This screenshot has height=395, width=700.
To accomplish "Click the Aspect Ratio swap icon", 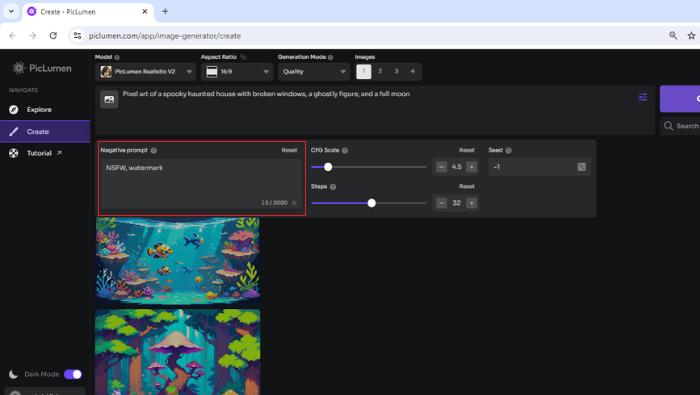I will coord(243,57).
